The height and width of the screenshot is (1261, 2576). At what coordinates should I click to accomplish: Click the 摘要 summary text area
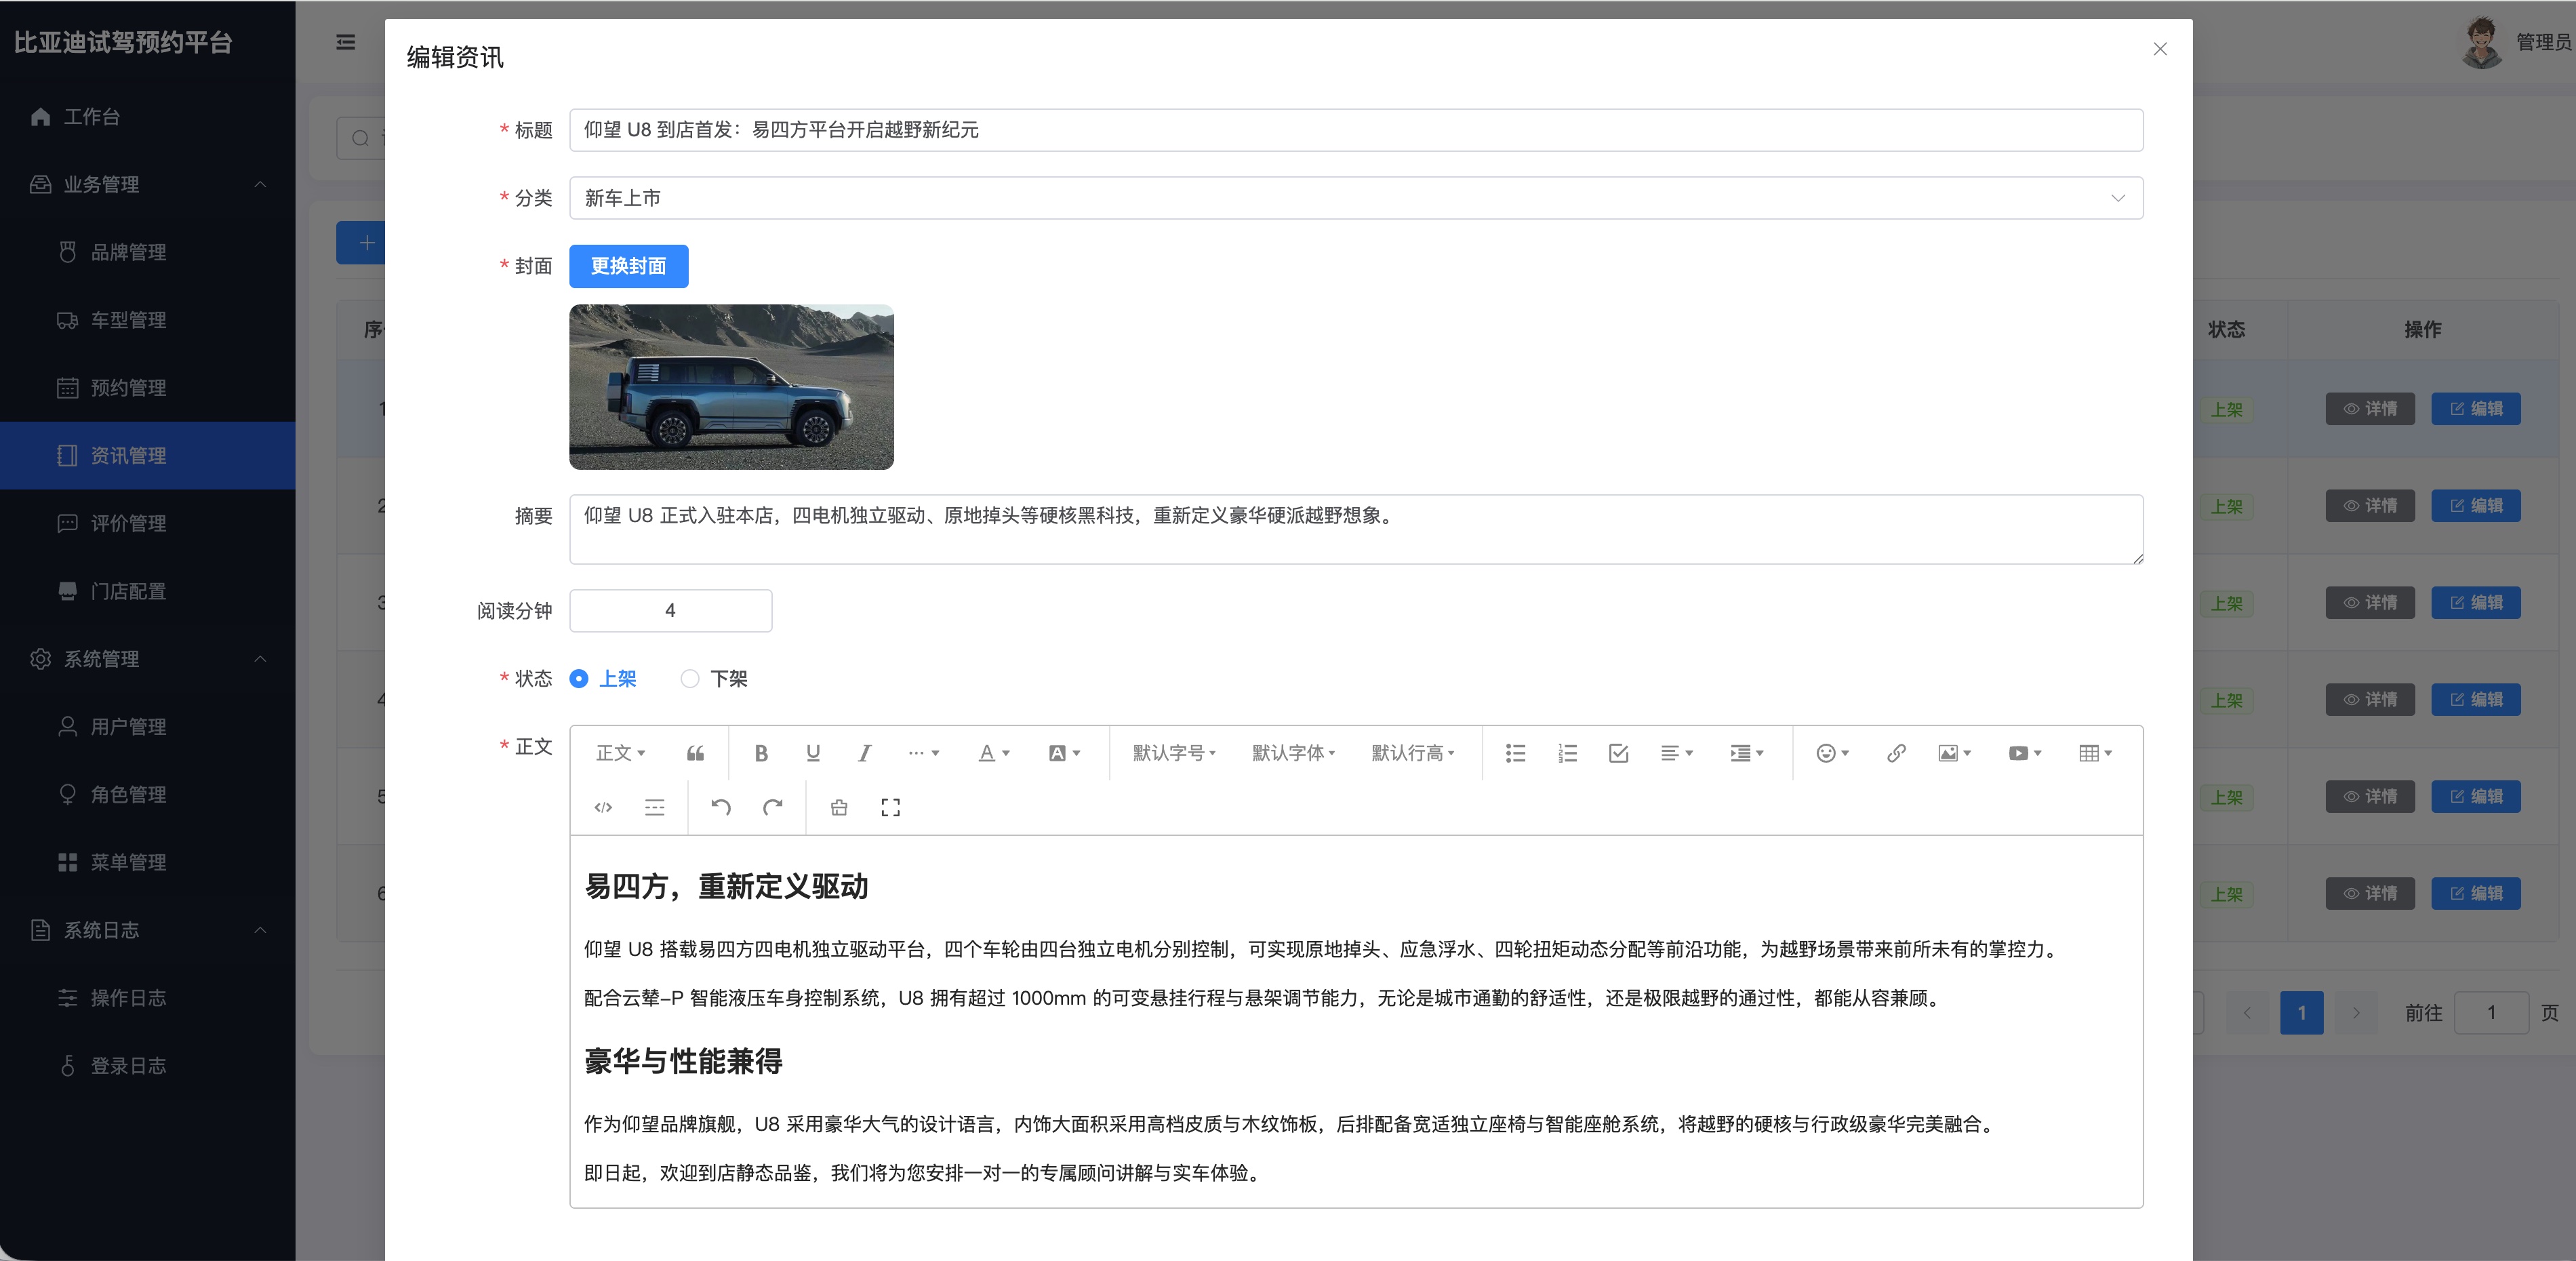pos(1356,529)
